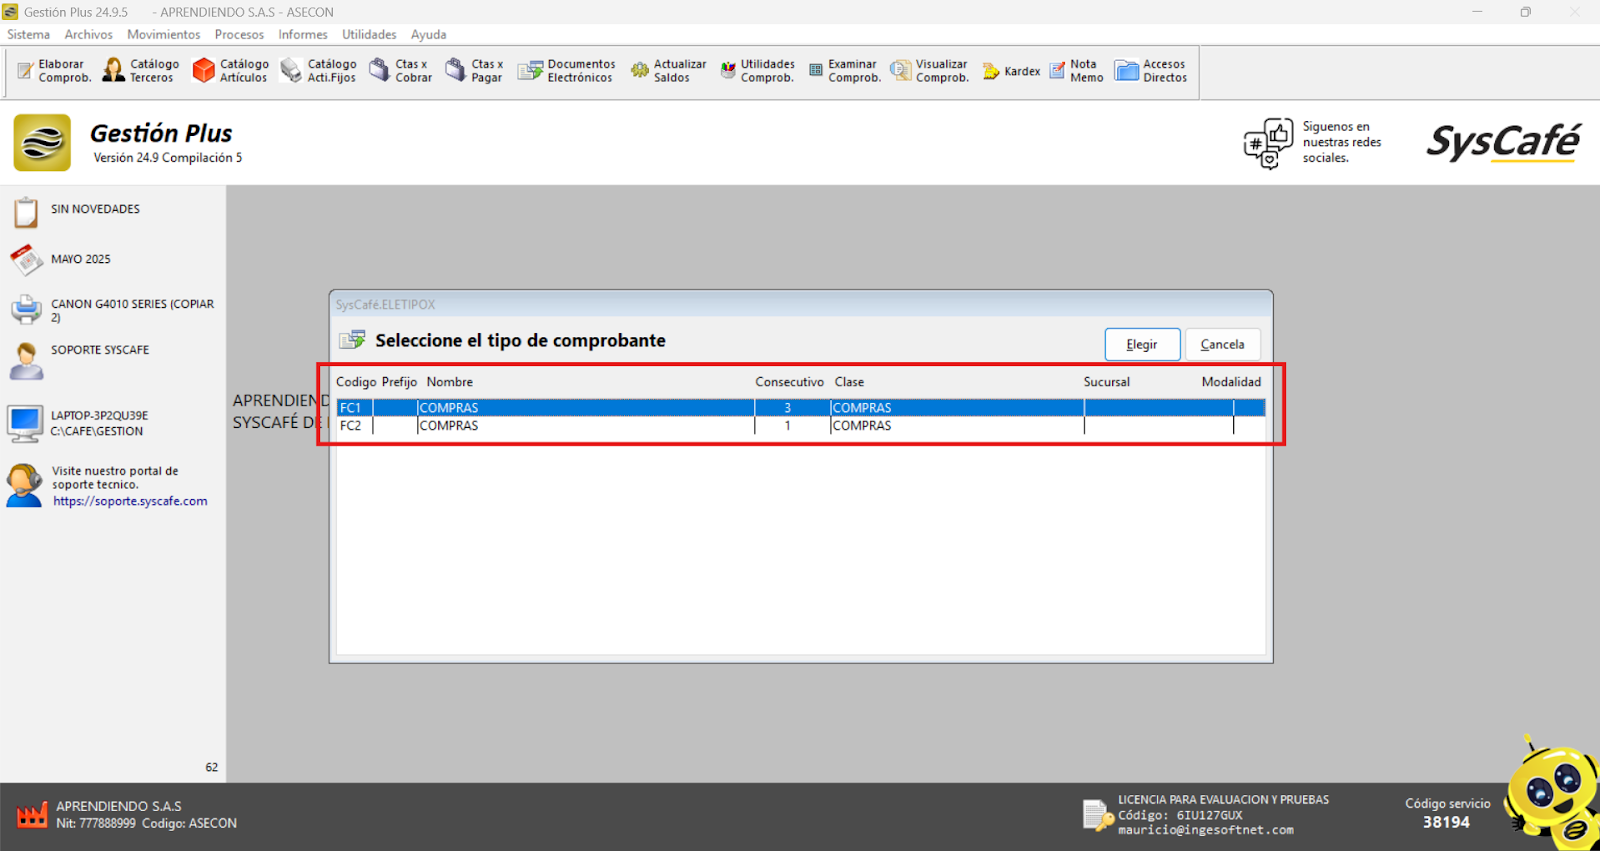Open Nota Memo tool
Image resolution: width=1600 pixels, height=851 pixels.
[x=1058, y=71]
